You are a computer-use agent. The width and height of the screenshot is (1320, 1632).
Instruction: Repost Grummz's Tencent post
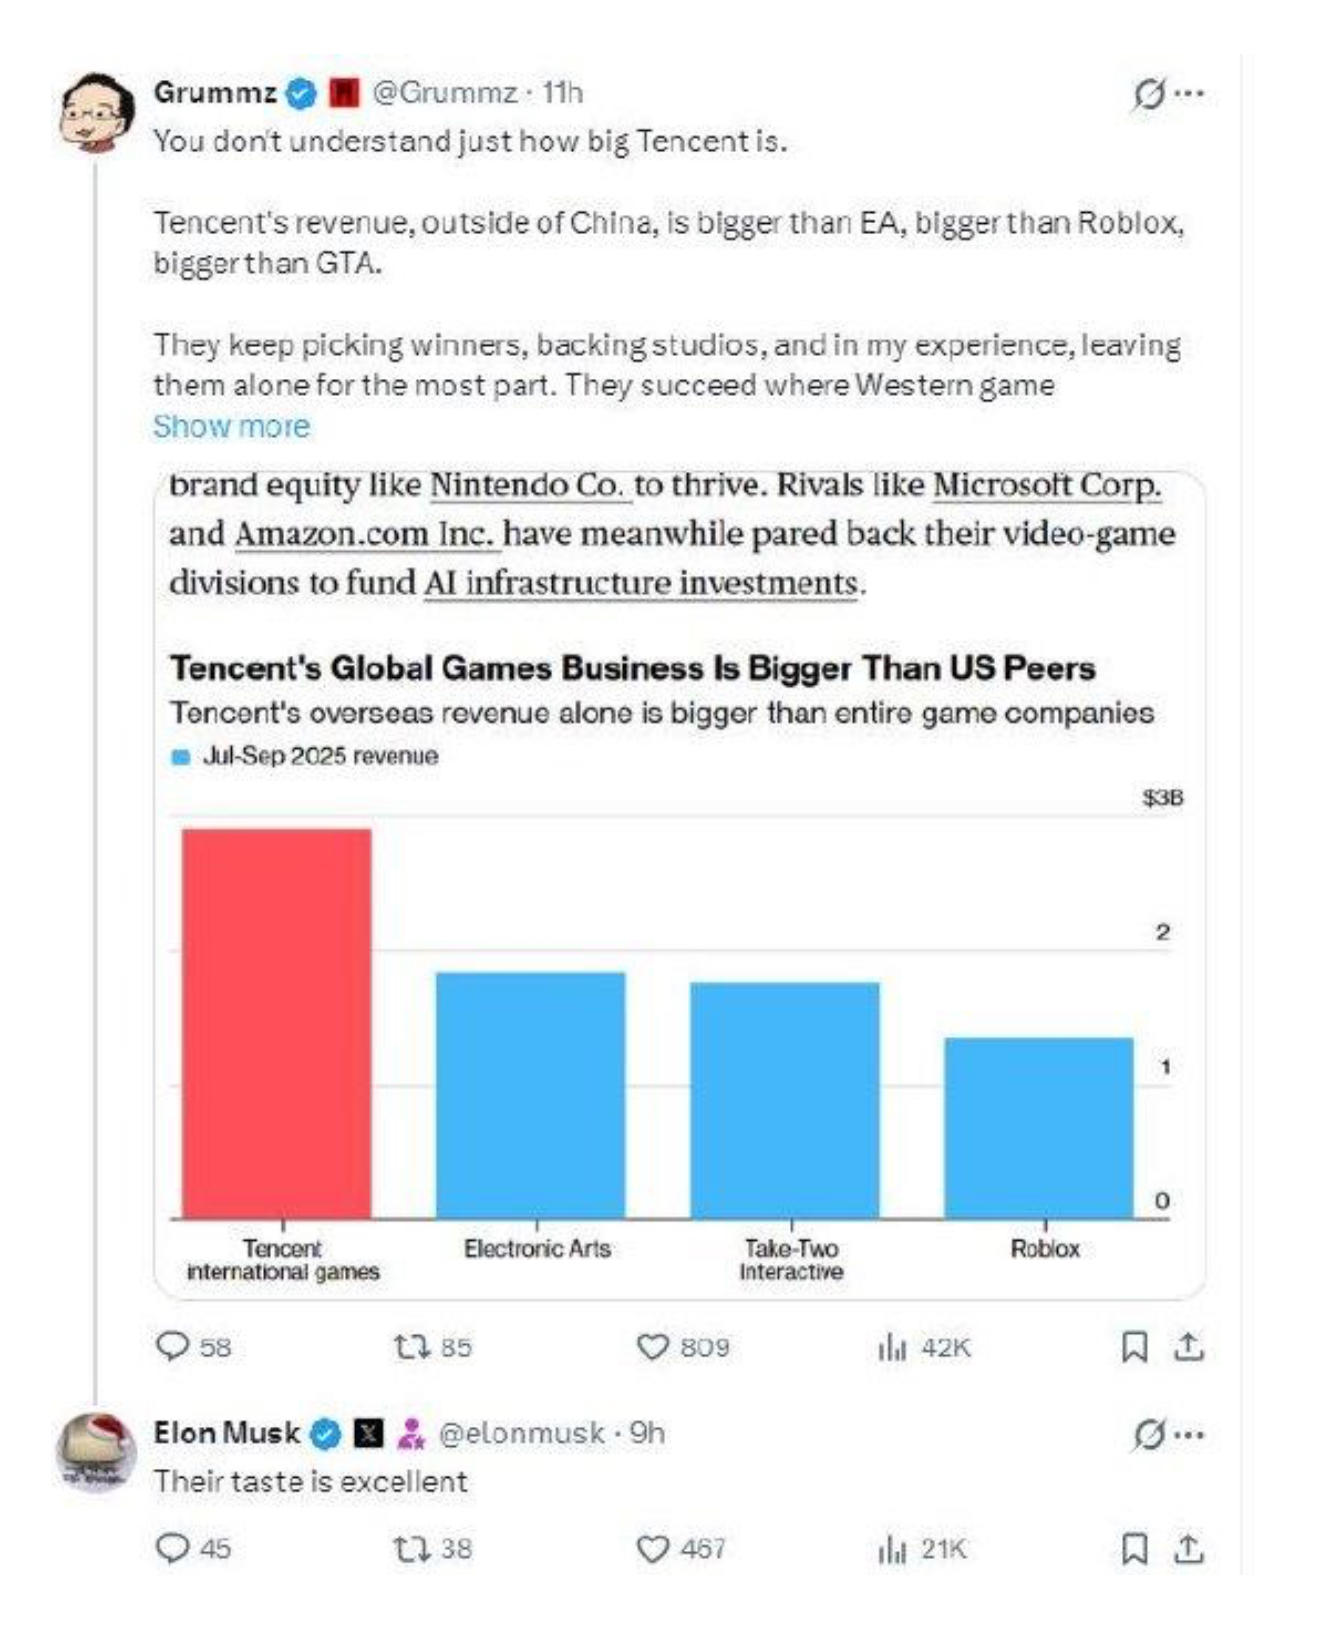point(410,1346)
